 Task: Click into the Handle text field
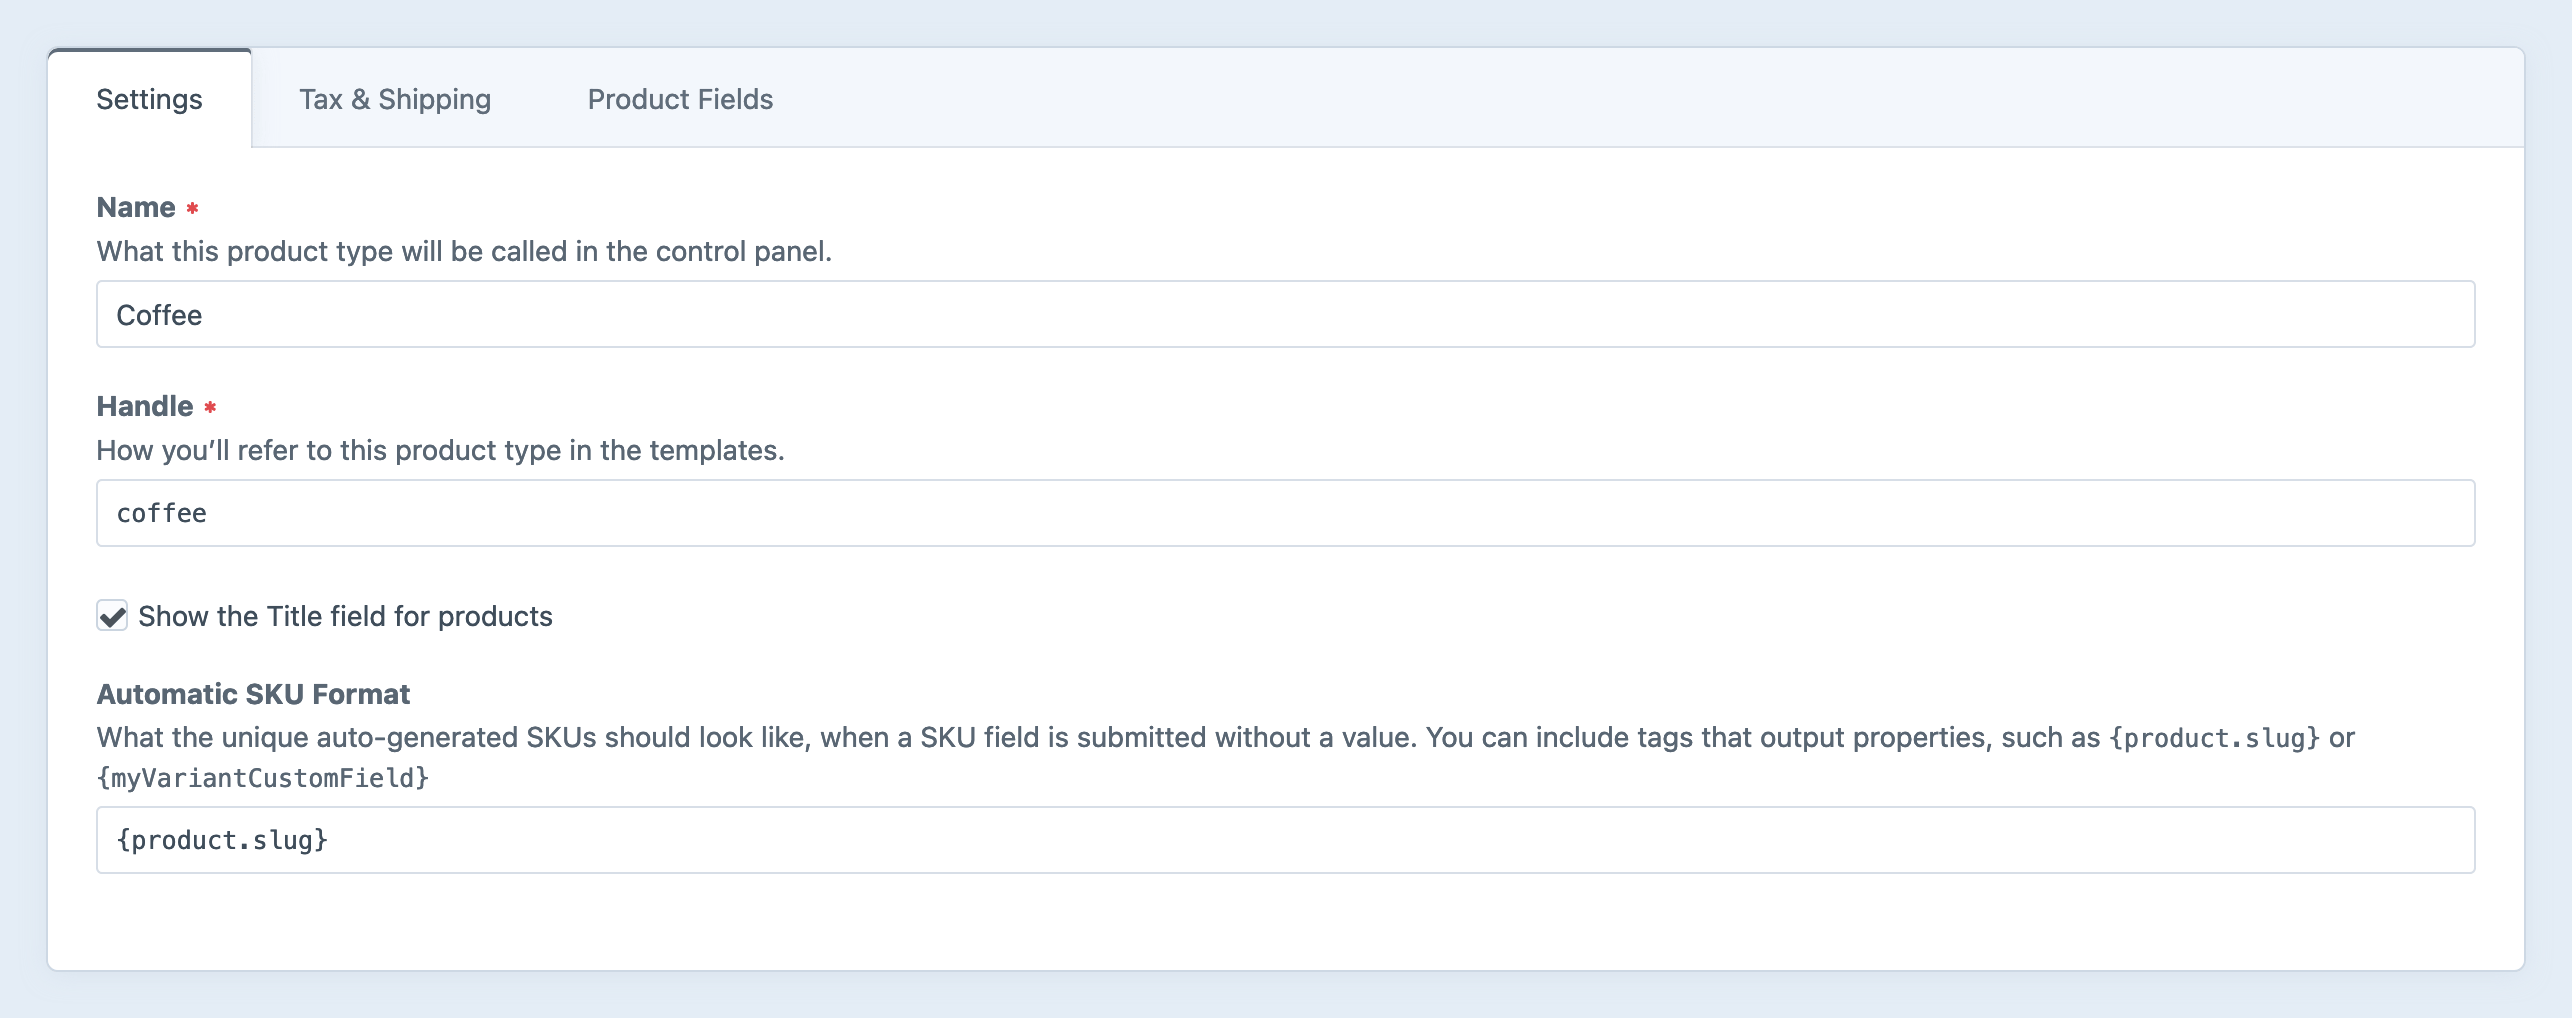click(x=1285, y=513)
